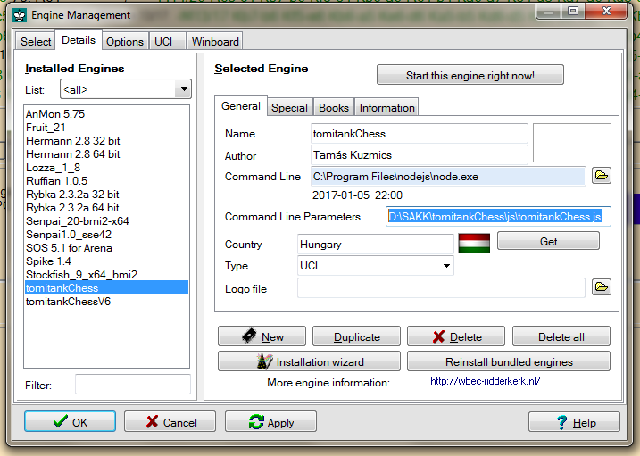This screenshot has height=456, width=640.
Task: Click Start this engine right now
Action: [470, 75]
